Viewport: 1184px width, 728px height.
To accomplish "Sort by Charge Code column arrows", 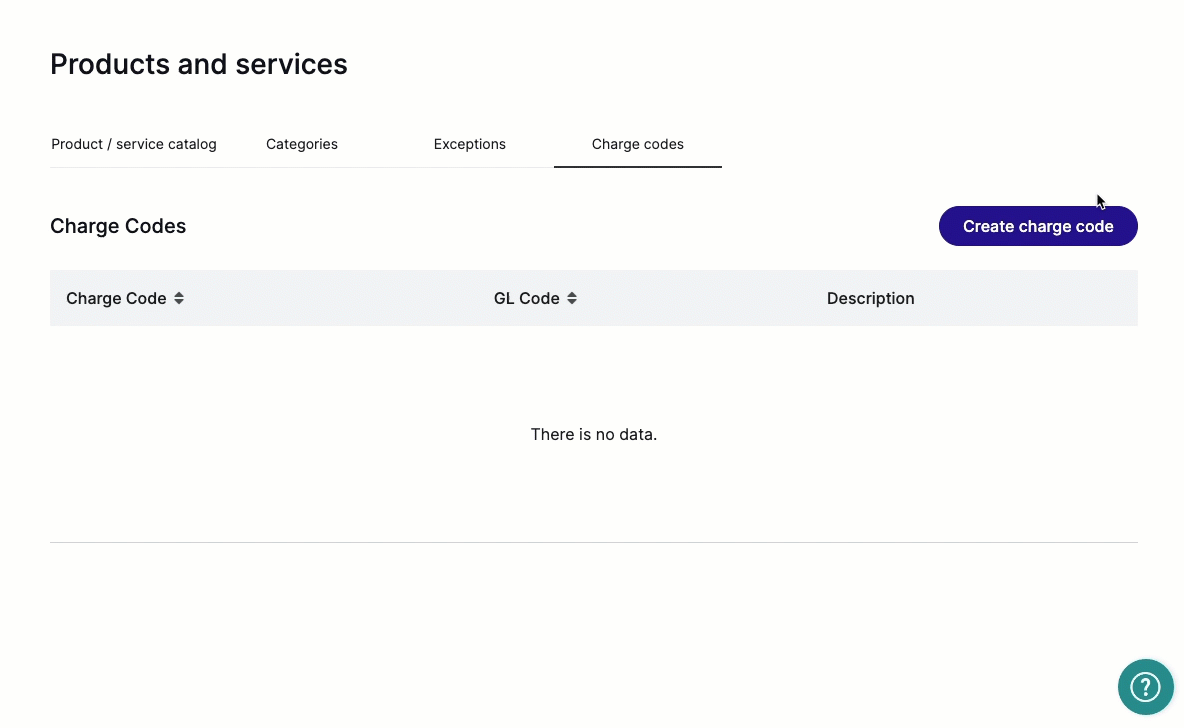I will click(x=179, y=298).
